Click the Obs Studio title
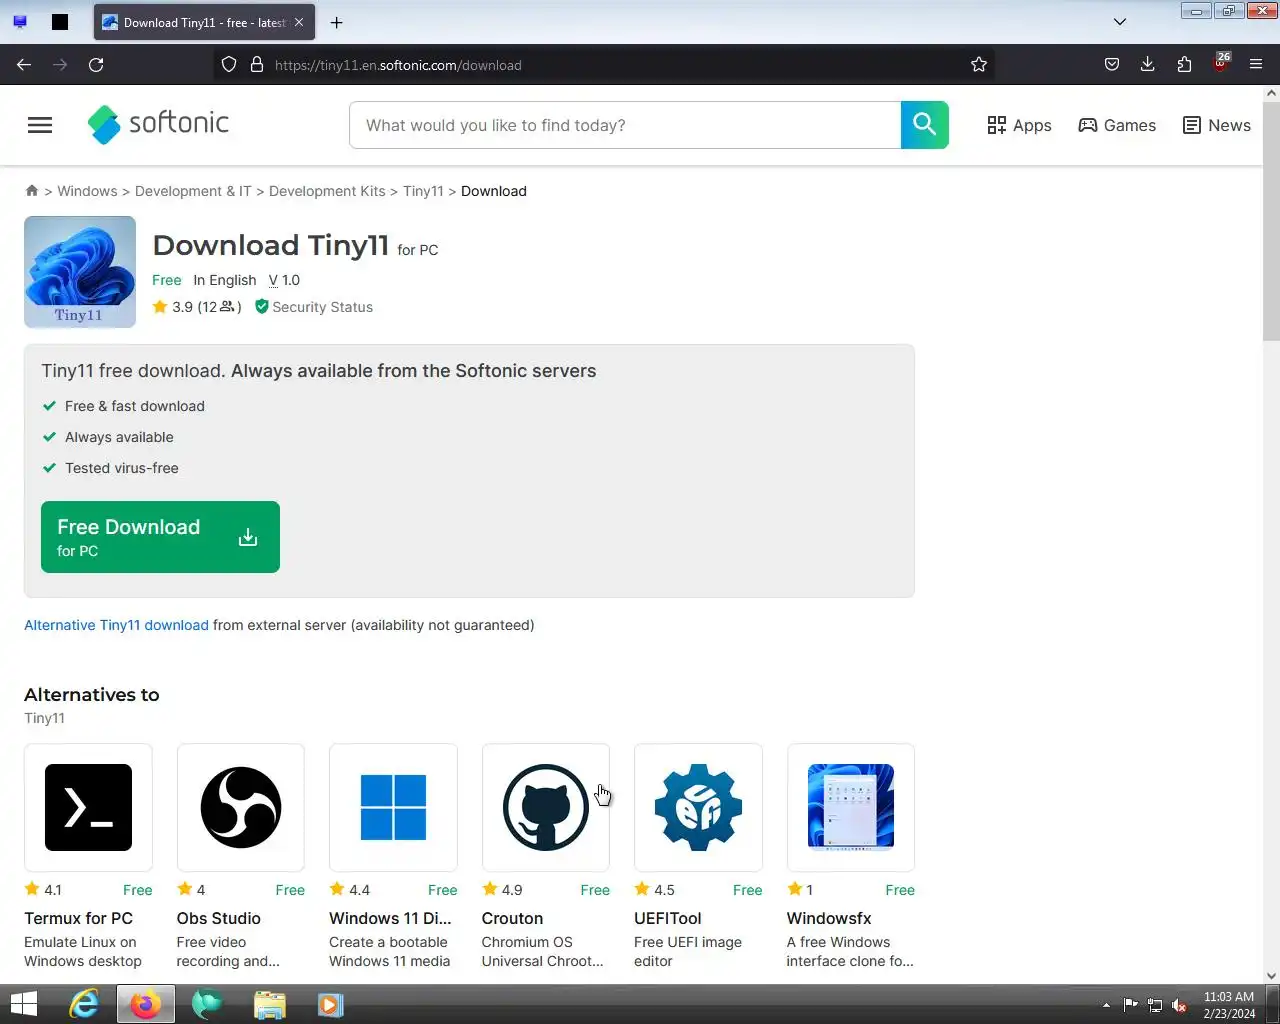Screen dimensions: 1280x1024 point(218,918)
